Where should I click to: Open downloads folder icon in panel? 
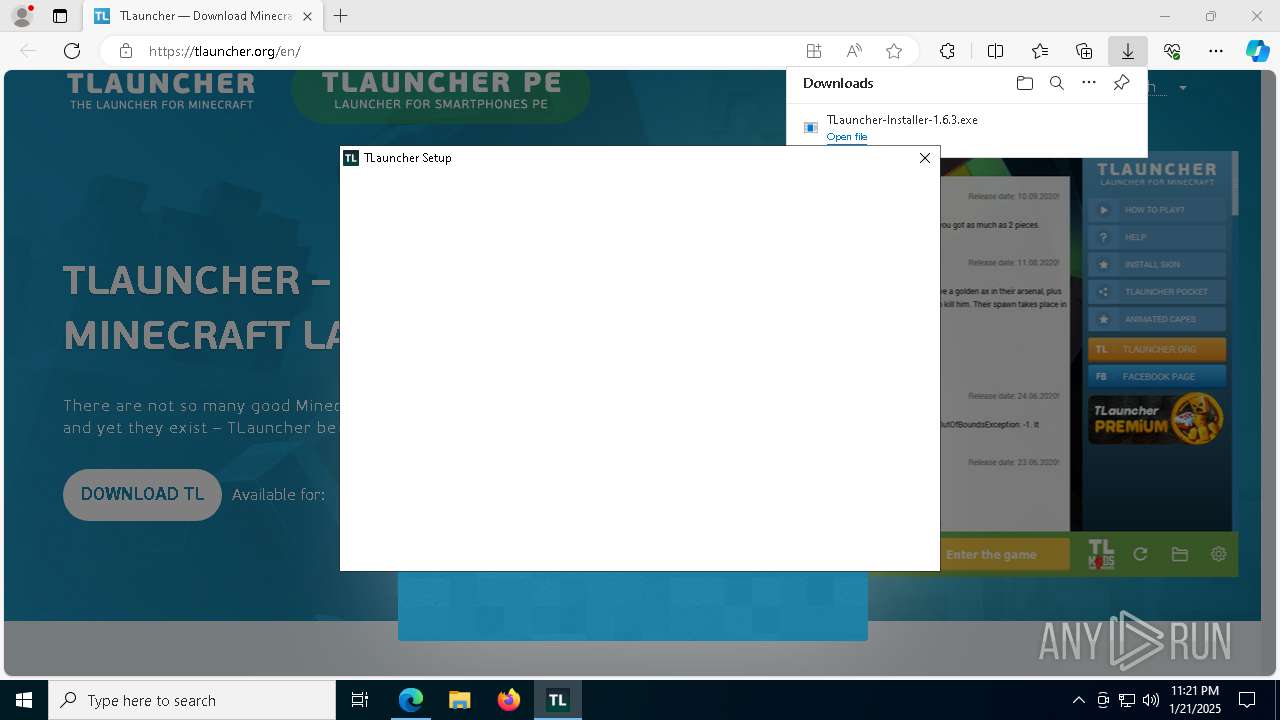[x=1024, y=83]
